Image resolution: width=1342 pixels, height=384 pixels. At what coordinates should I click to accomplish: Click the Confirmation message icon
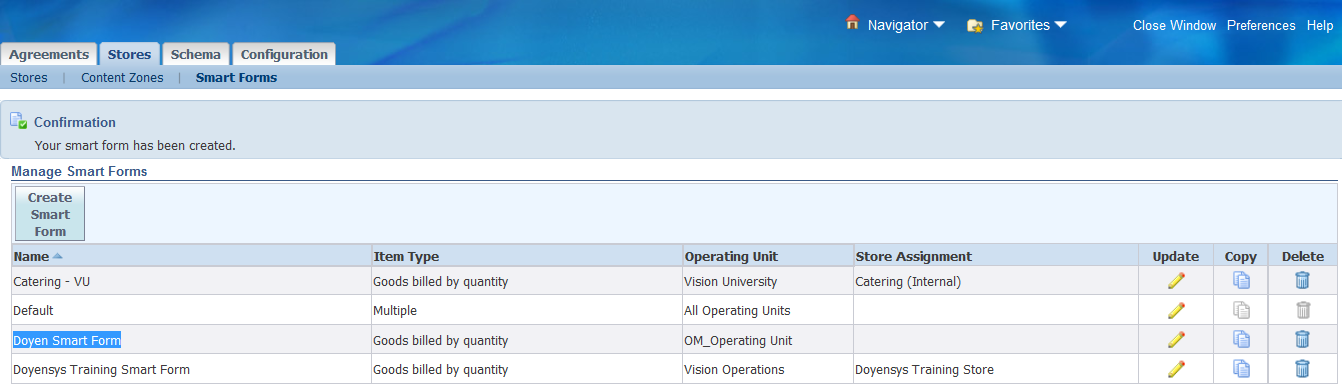click(18, 121)
